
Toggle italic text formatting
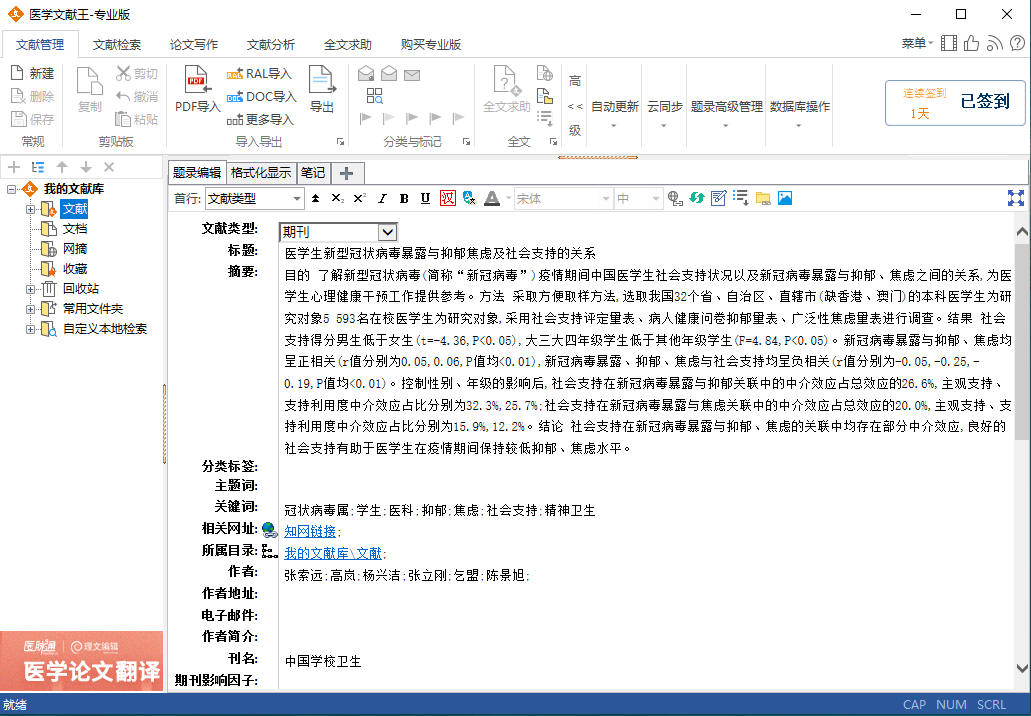(383, 198)
